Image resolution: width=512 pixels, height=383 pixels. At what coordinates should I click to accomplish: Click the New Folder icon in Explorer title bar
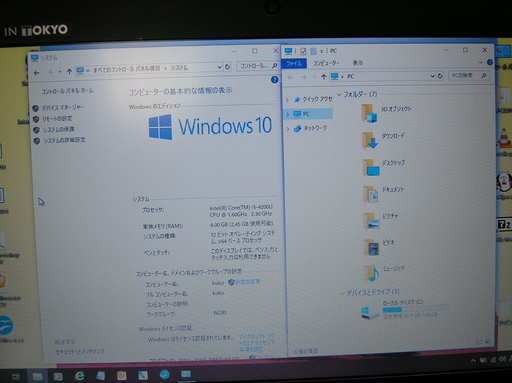point(313,51)
